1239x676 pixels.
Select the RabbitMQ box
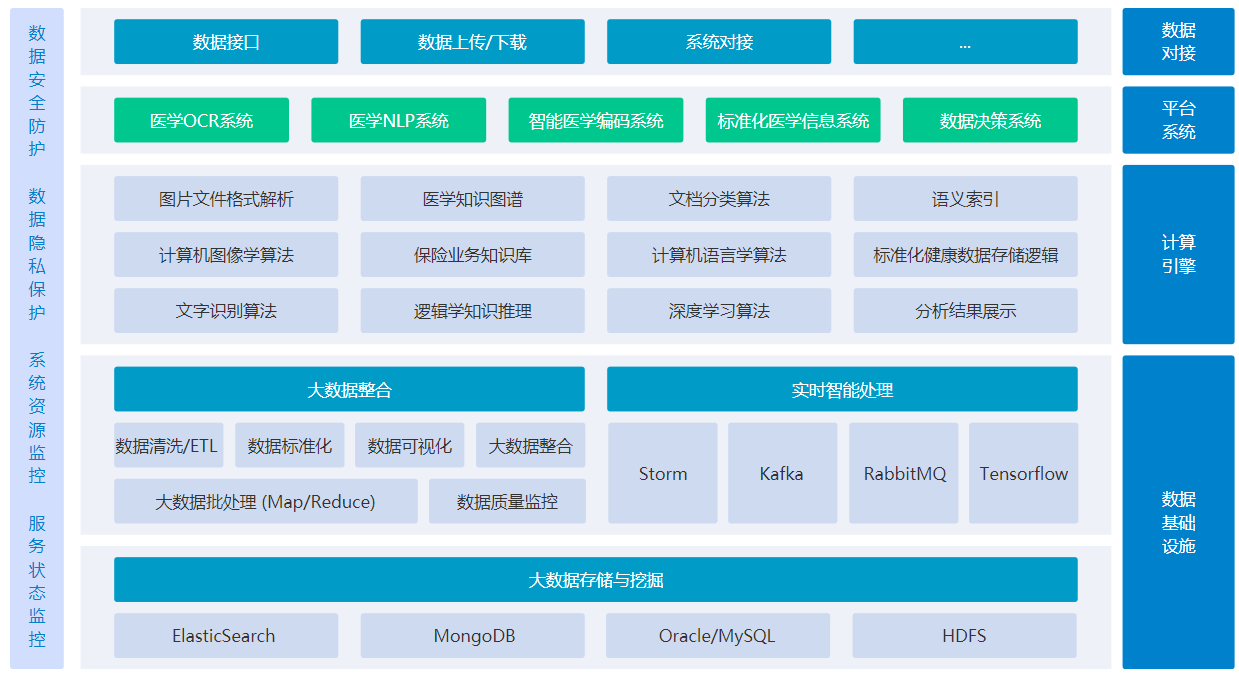click(904, 473)
